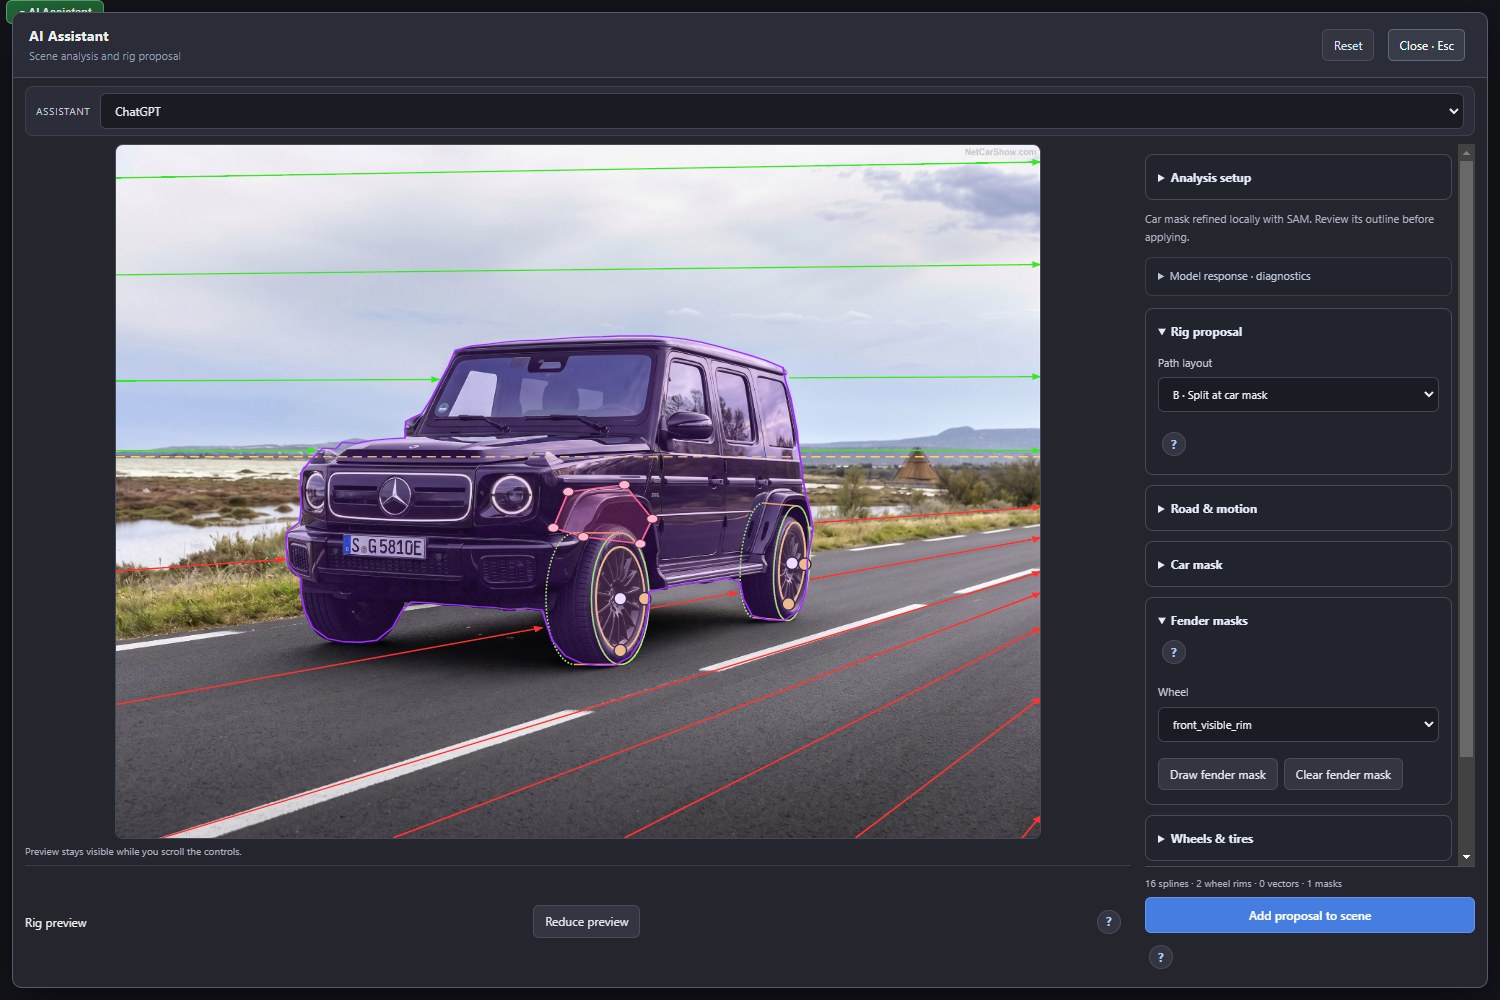Open help icon in Fender masks section
1500x1000 pixels.
tap(1174, 652)
